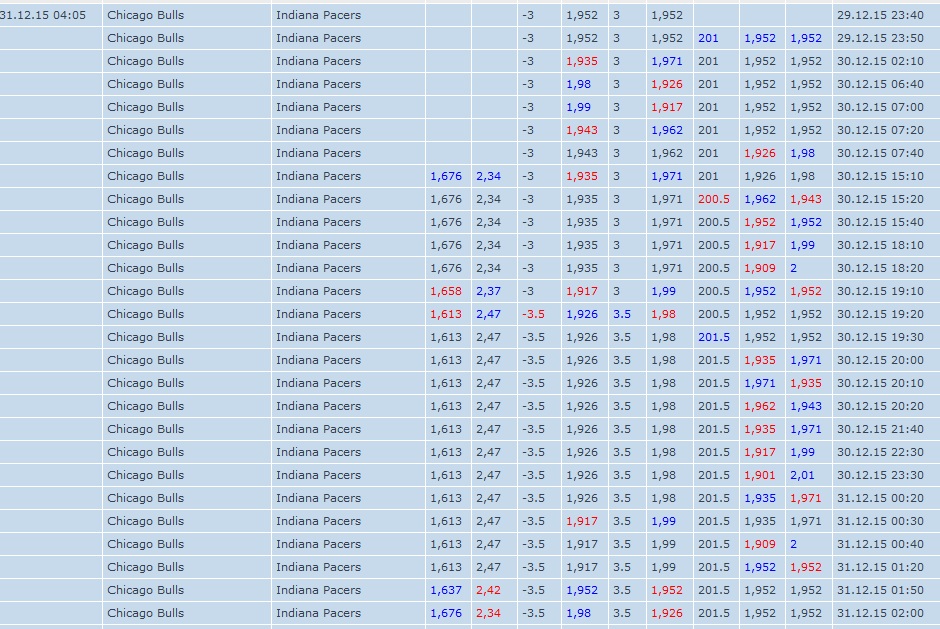Select red 1,943 in the 30.12.15 07:20 row
940x629 pixels.
[582, 130]
